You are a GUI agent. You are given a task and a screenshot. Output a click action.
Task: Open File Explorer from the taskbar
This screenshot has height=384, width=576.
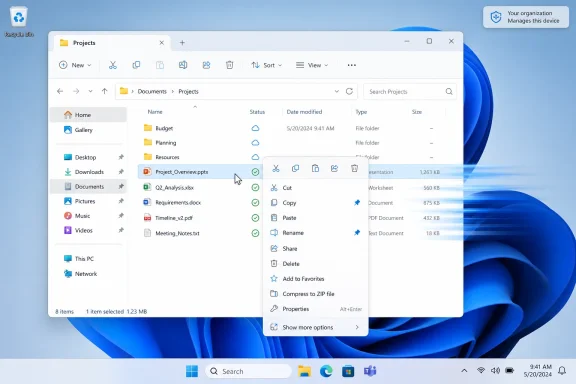[304, 371]
